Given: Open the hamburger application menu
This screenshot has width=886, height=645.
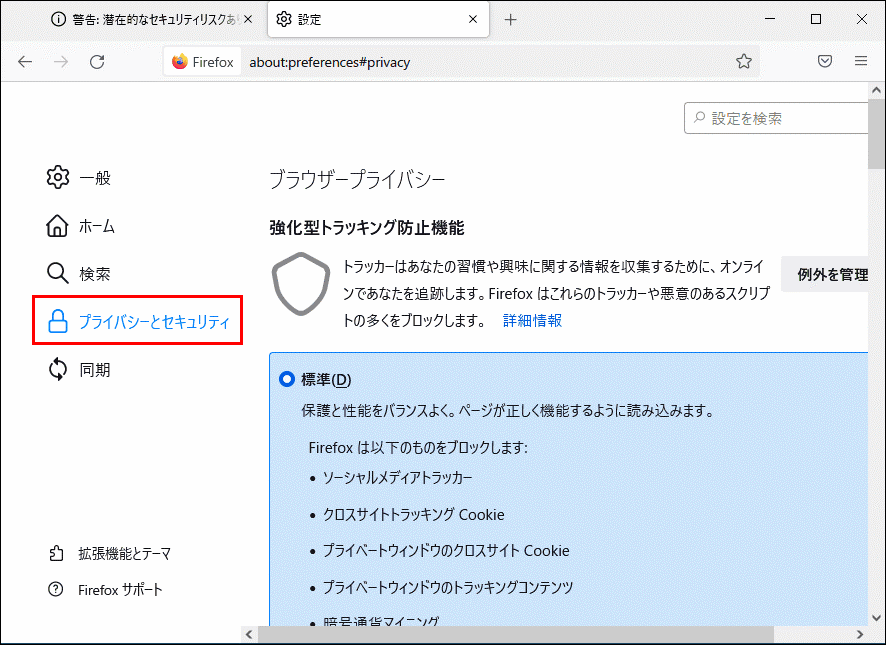Looking at the screenshot, I should point(861,61).
